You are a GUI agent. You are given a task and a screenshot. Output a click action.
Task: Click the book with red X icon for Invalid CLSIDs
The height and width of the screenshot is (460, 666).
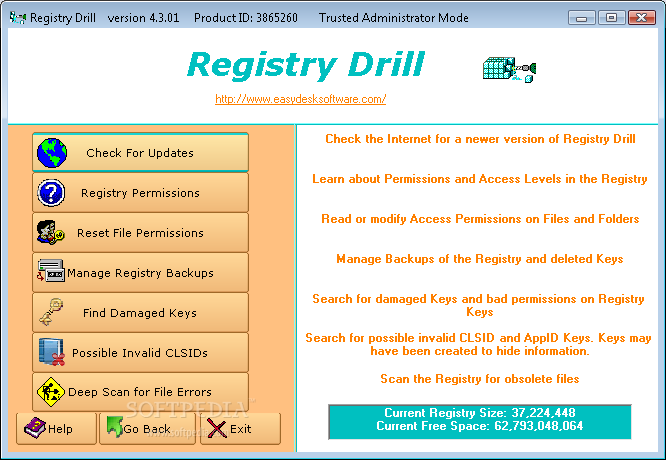51,352
